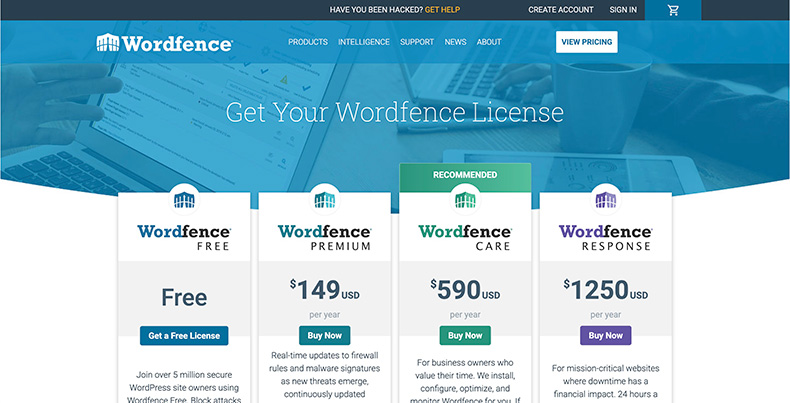This screenshot has width=790, height=403.
Task: Click the View Pricing button
Action: [586, 42]
